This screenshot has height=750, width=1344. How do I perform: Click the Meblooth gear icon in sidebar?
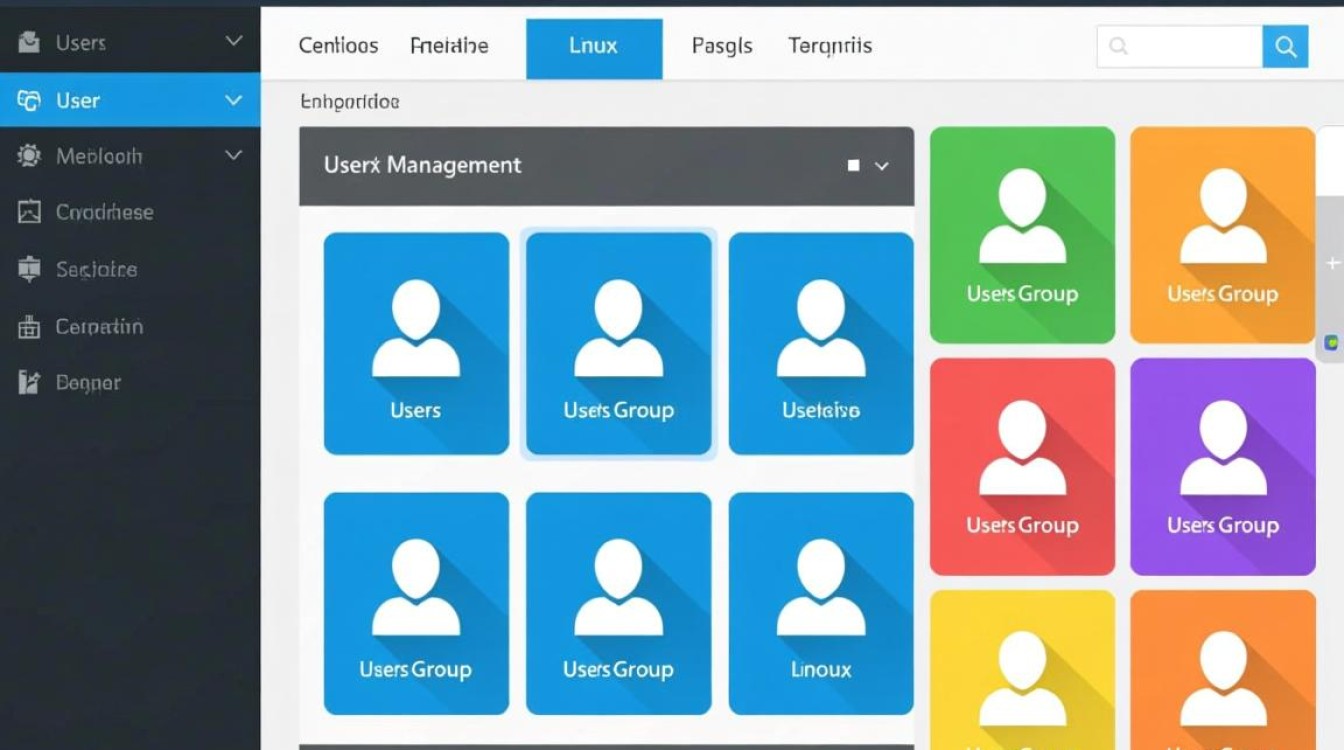click(x=29, y=156)
